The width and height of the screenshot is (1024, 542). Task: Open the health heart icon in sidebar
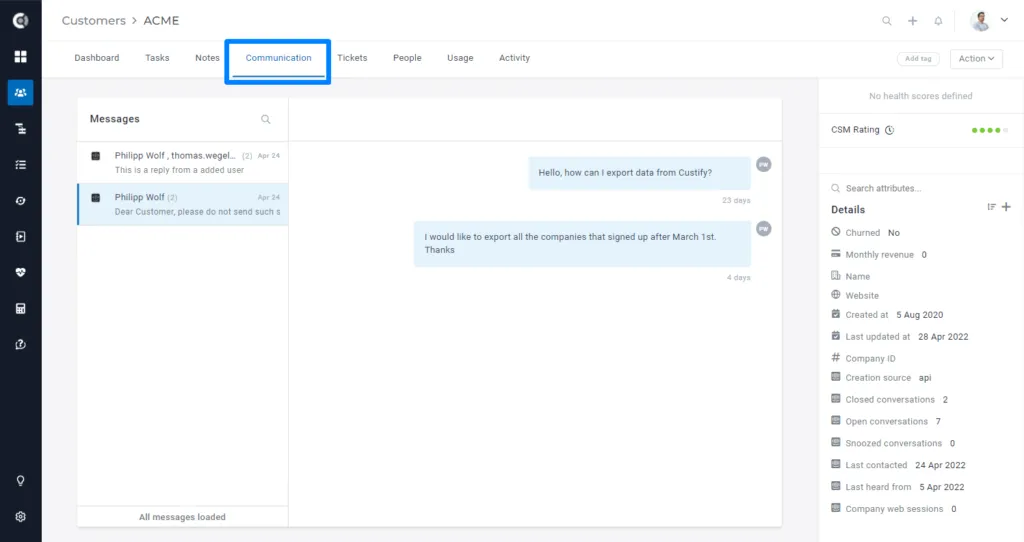(x=20, y=272)
